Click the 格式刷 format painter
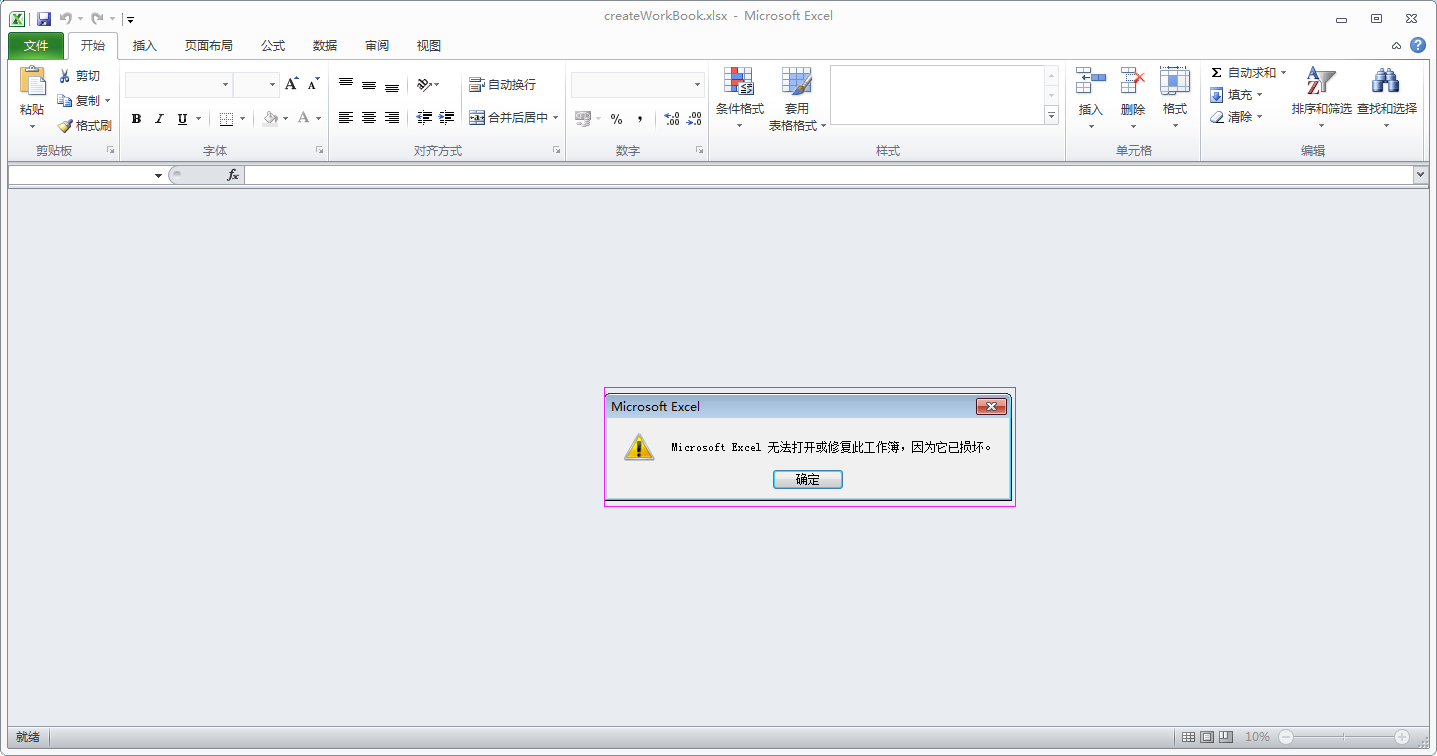Image resolution: width=1437 pixels, height=756 pixels. click(x=84, y=126)
